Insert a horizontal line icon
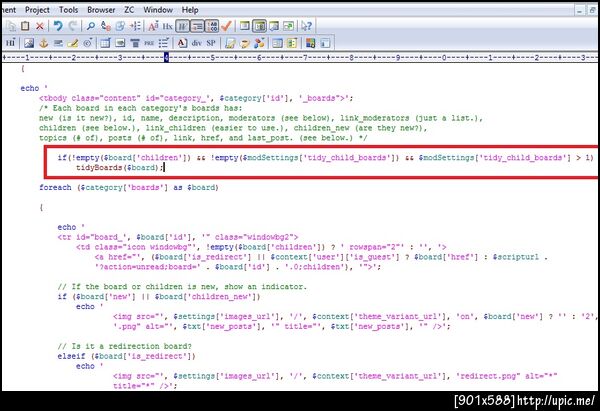The width and height of the screenshot is (600, 411). tap(58, 43)
